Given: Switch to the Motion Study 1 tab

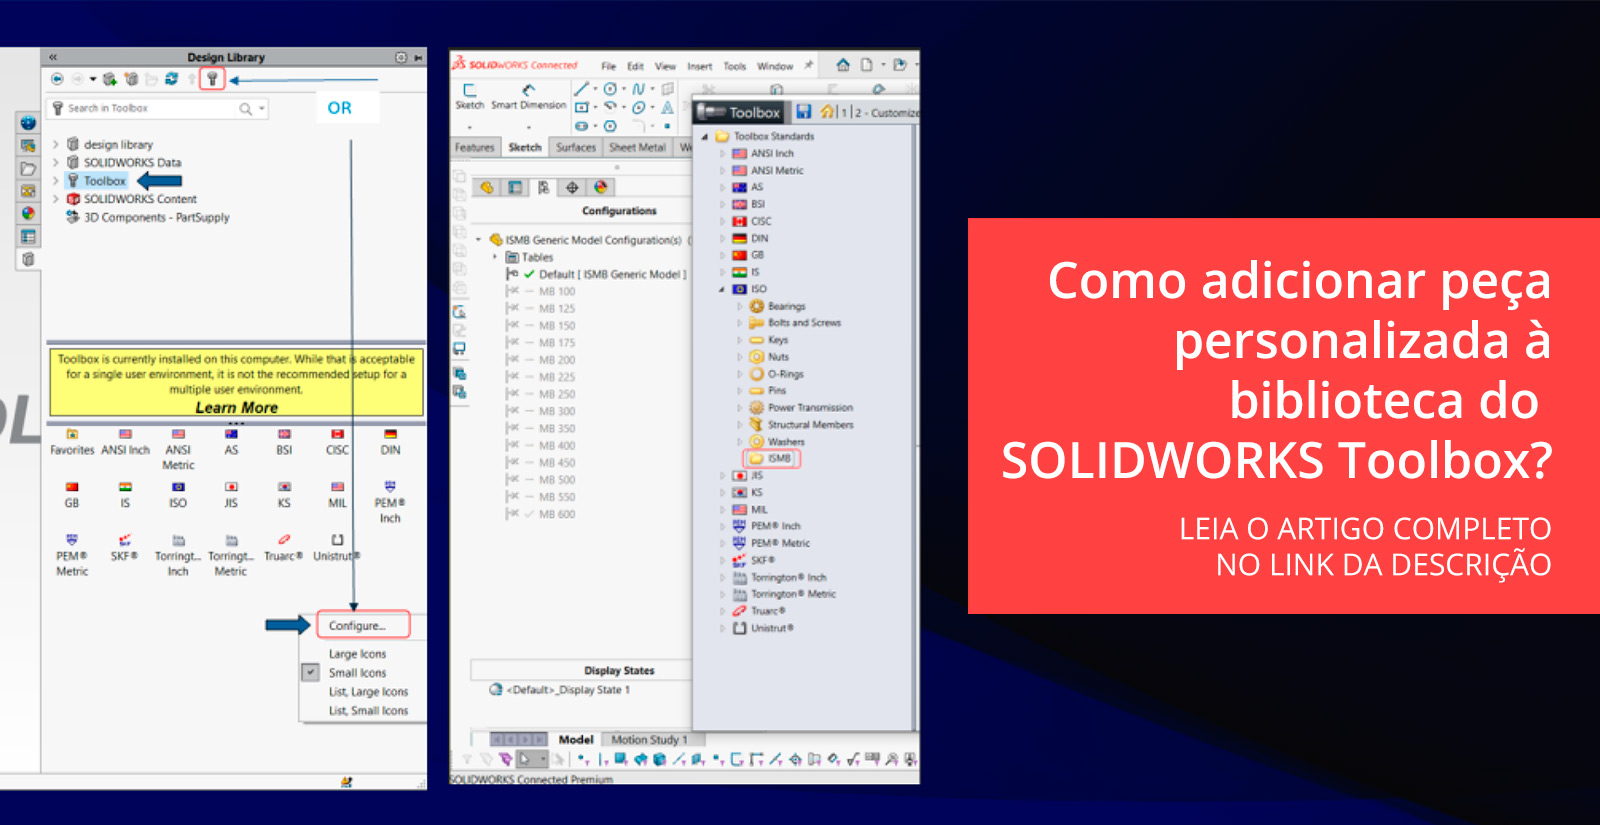Looking at the screenshot, I should (650, 740).
